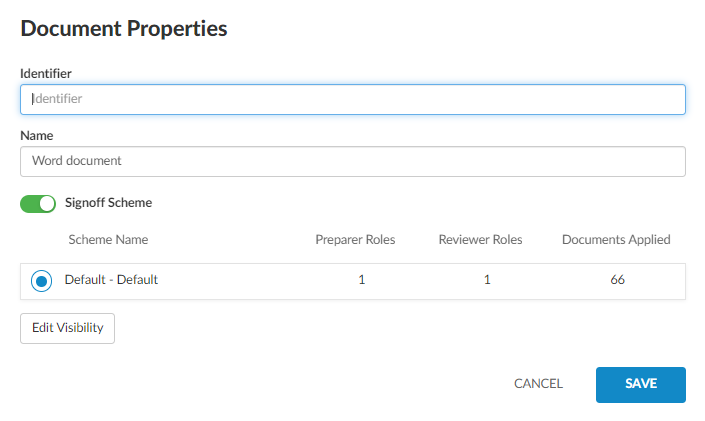Click the Identifier input field
This screenshot has height=421, width=705.
(352, 99)
